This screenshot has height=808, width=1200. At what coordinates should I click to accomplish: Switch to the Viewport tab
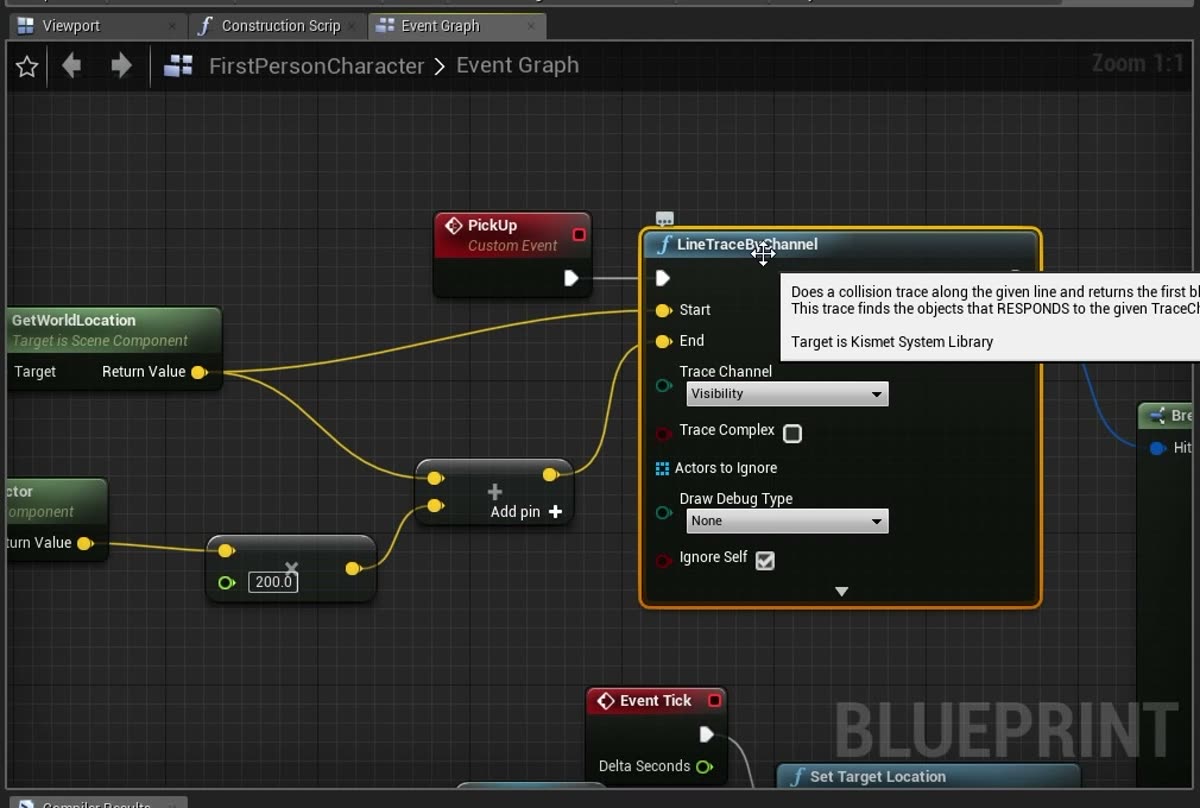(70, 26)
